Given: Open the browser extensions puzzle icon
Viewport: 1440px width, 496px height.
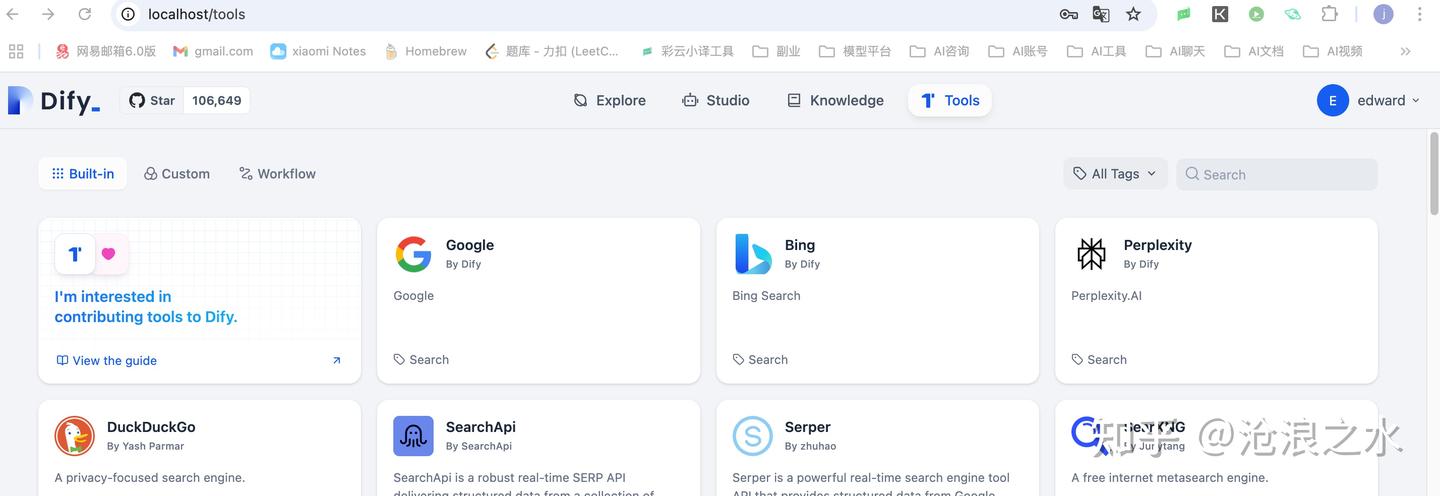Looking at the screenshot, I should point(1329,14).
